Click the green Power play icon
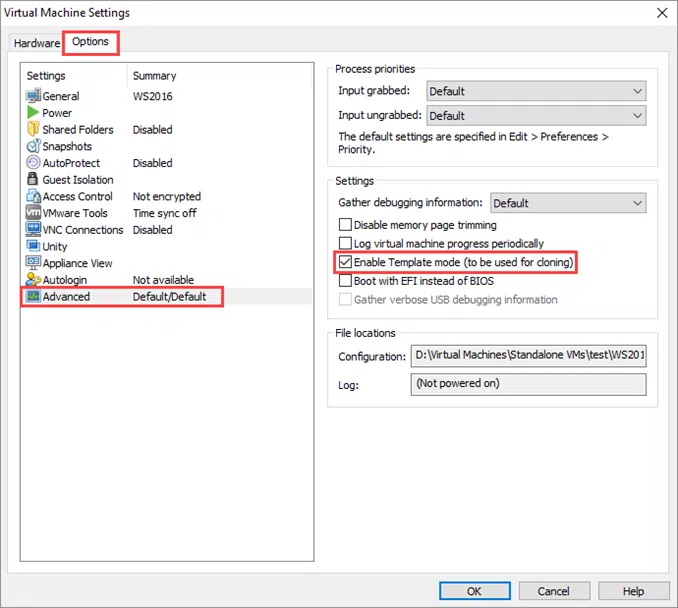 33,112
